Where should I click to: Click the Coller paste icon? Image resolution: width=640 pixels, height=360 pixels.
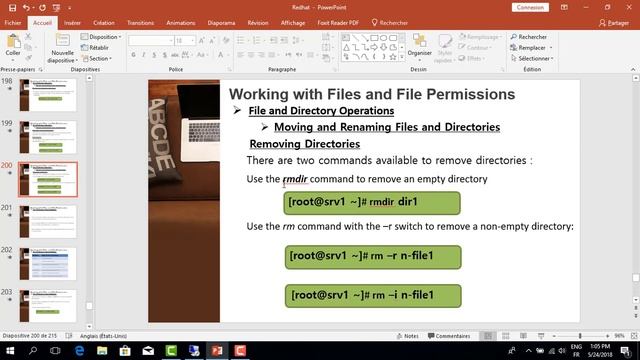pos(13,41)
